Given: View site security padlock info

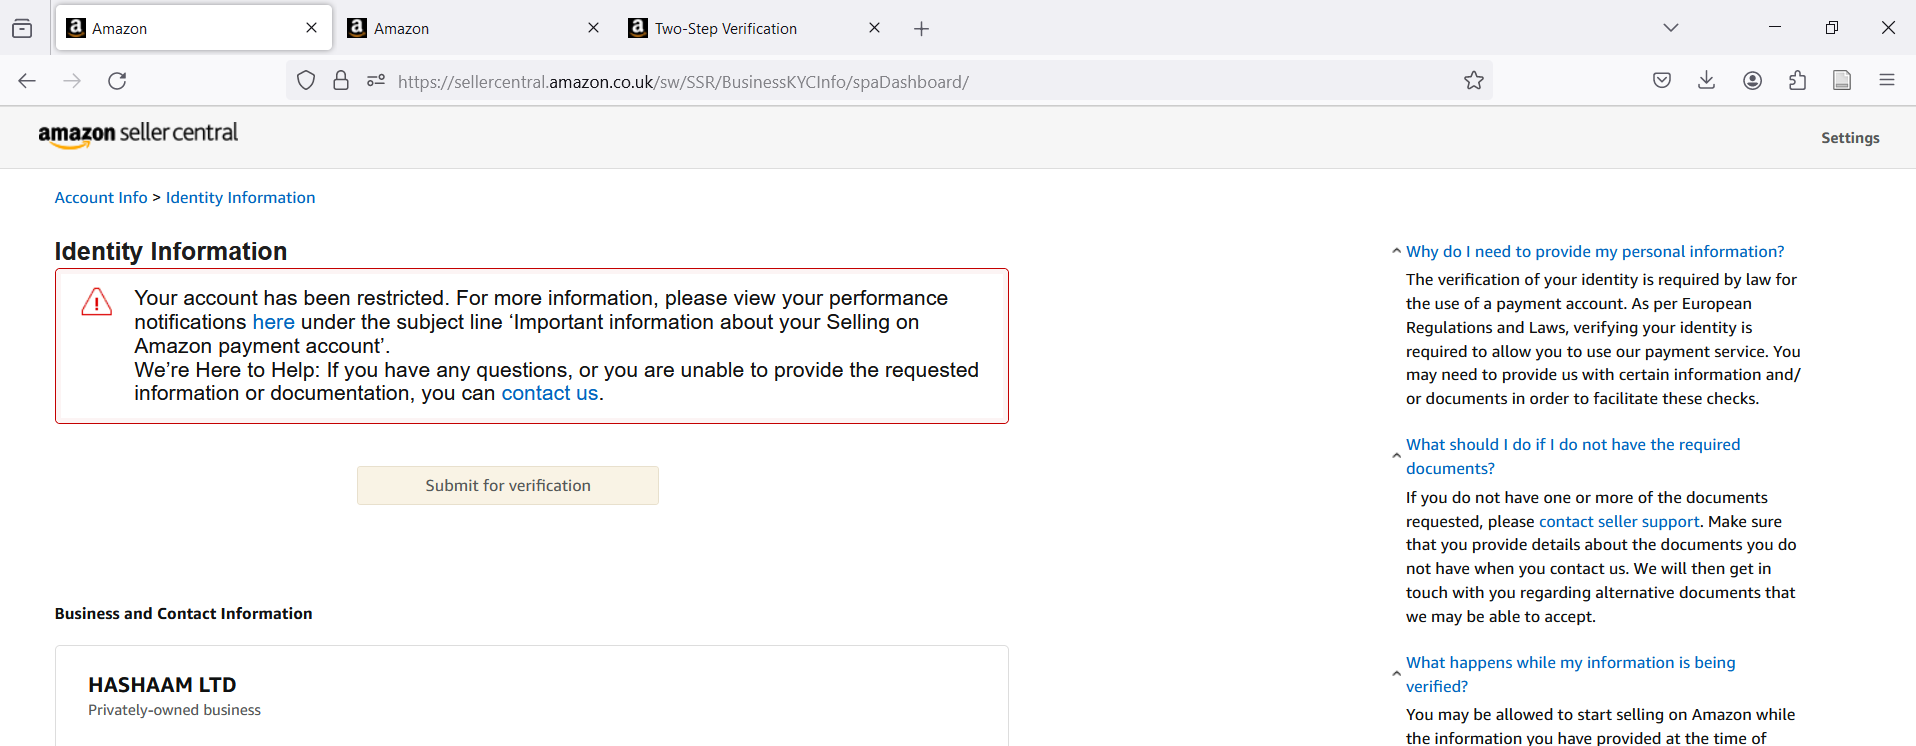Looking at the screenshot, I should coord(341,81).
